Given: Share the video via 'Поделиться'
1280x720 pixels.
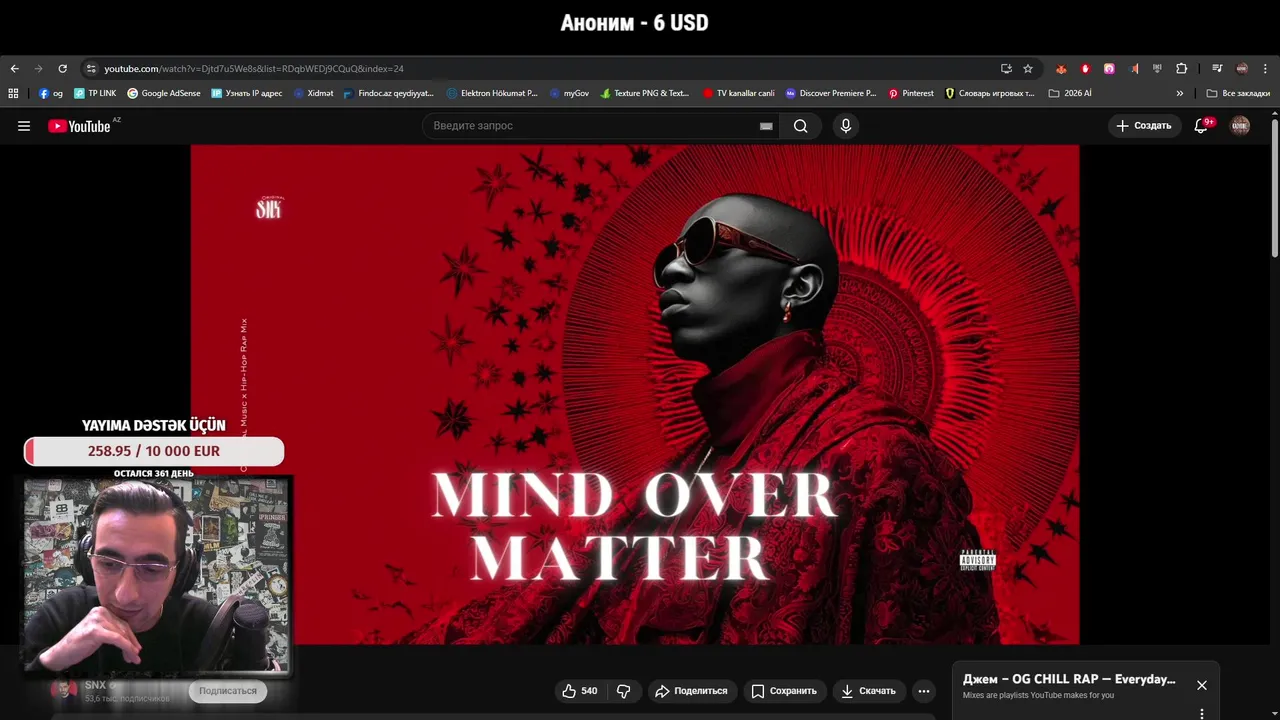Looking at the screenshot, I should 692,691.
